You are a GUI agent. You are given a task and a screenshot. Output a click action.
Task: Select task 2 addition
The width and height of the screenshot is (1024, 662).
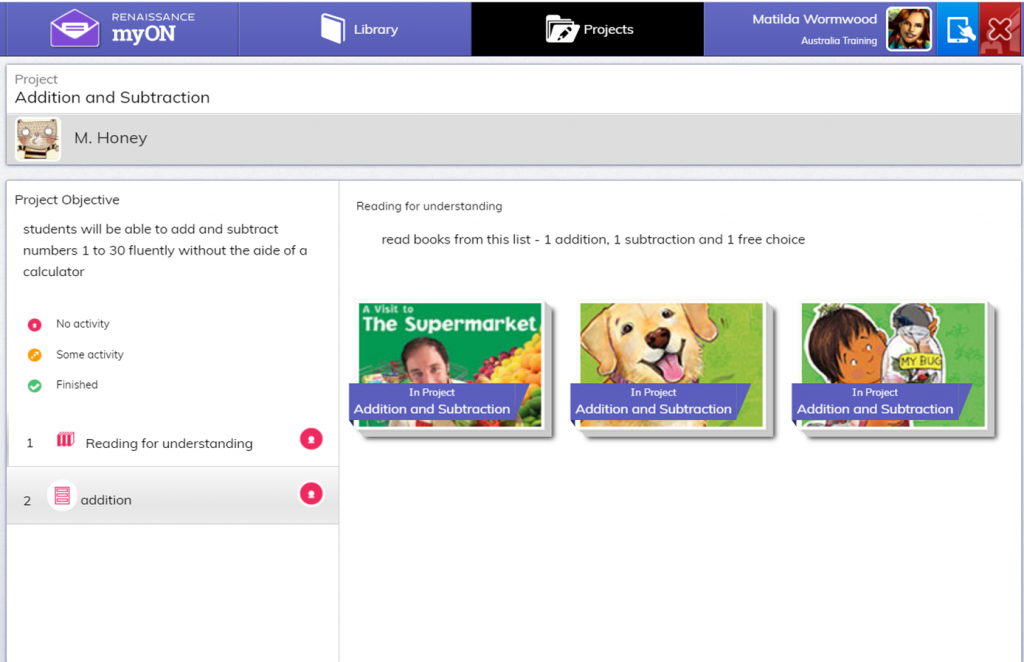point(172,496)
